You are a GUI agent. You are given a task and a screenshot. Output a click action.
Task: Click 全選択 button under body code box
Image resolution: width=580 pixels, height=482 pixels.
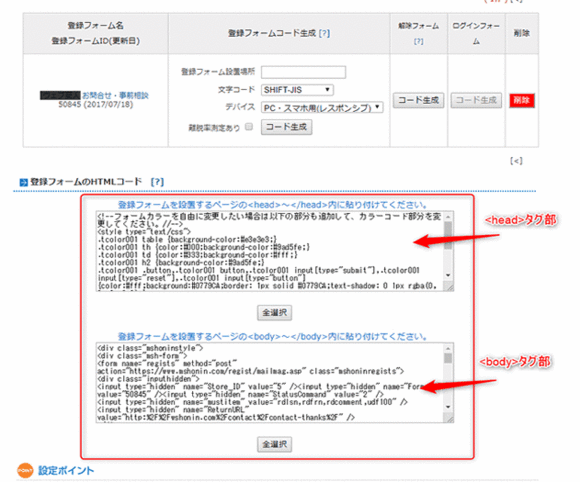coord(274,444)
